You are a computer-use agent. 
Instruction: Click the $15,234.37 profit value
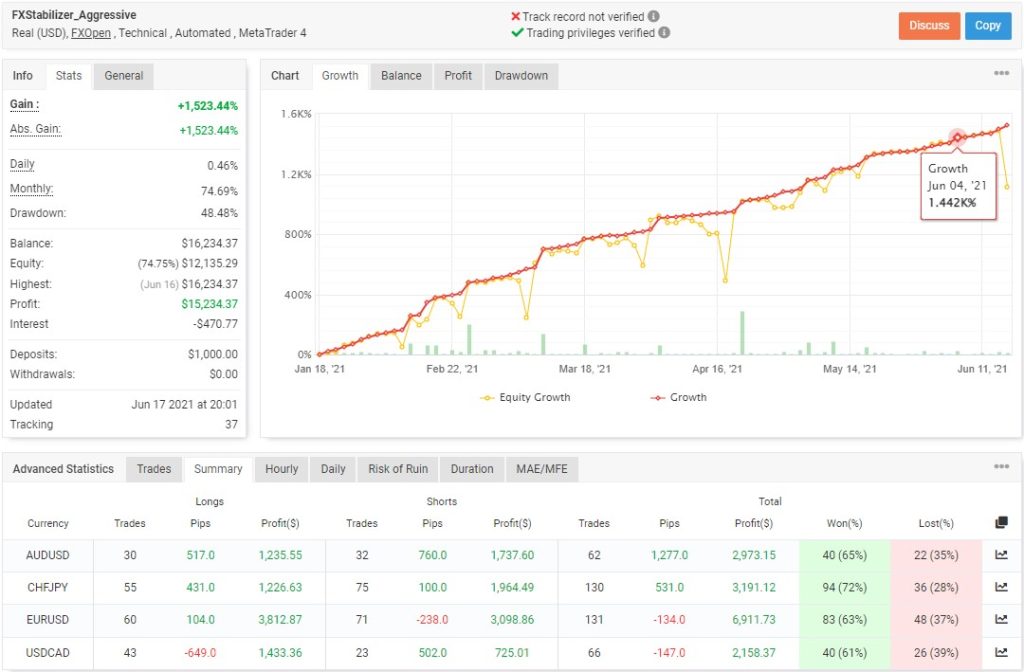[x=210, y=304]
